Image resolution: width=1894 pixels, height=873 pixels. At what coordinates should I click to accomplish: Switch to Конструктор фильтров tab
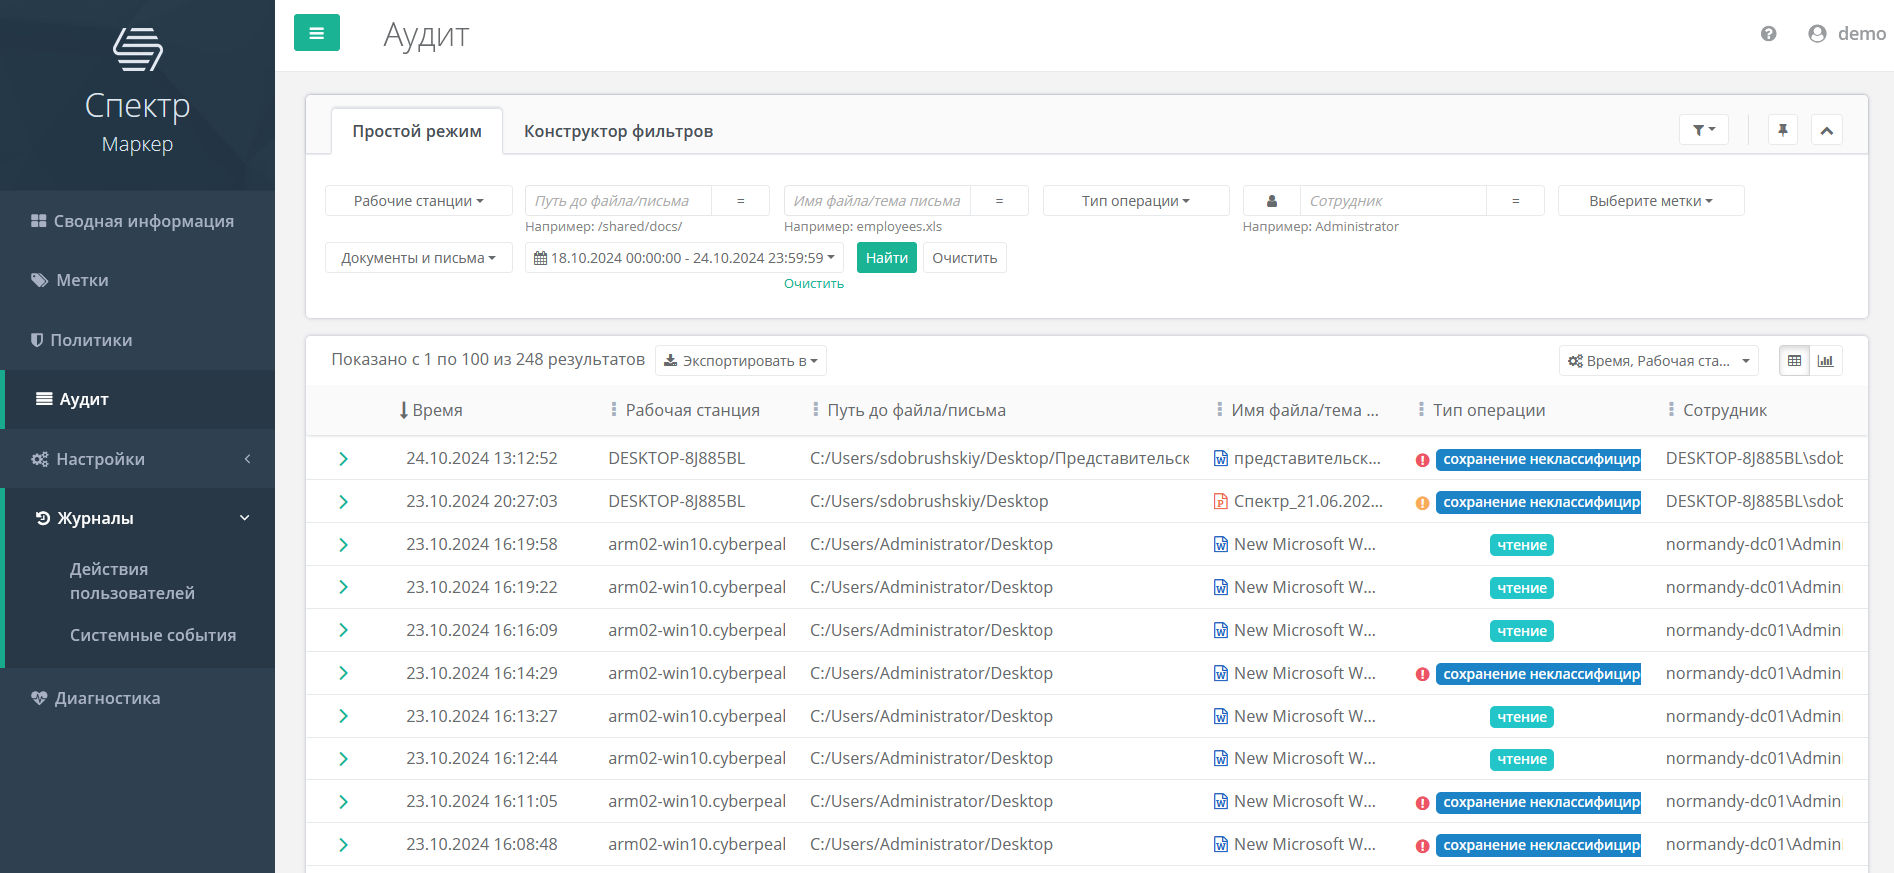(618, 132)
